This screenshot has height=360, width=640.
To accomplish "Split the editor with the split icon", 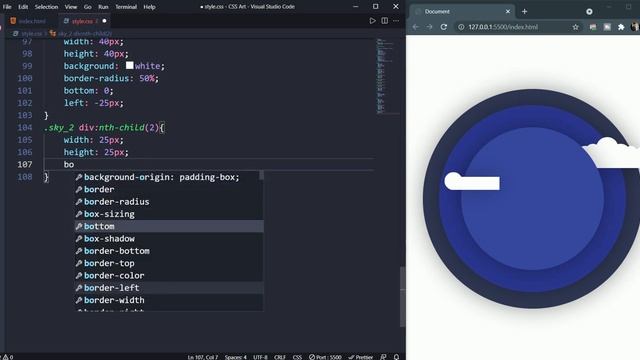I will coord(384,21).
